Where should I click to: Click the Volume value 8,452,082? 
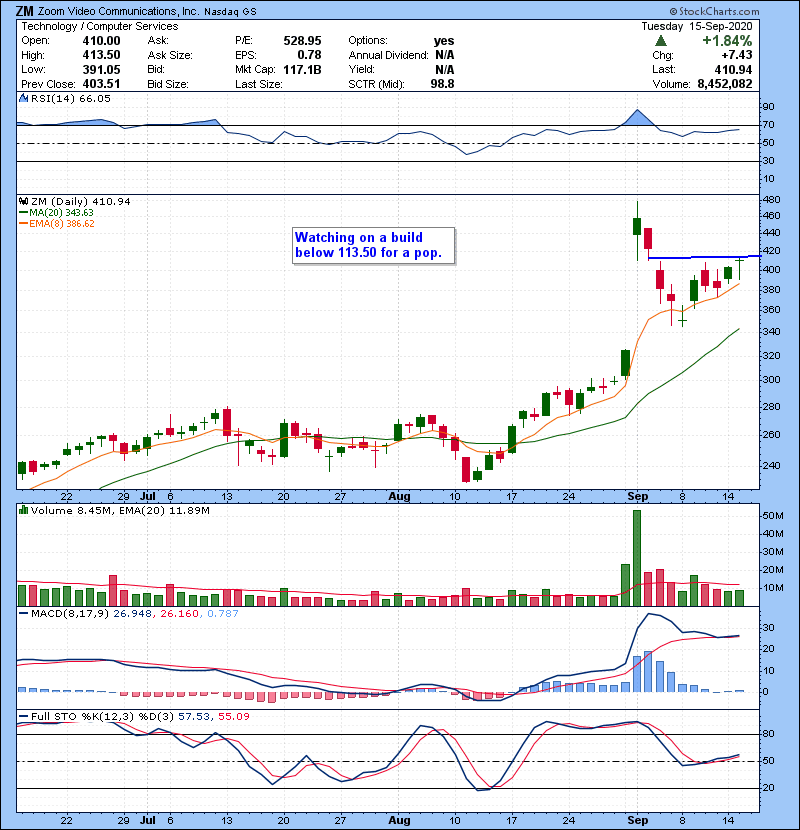point(725,84)
